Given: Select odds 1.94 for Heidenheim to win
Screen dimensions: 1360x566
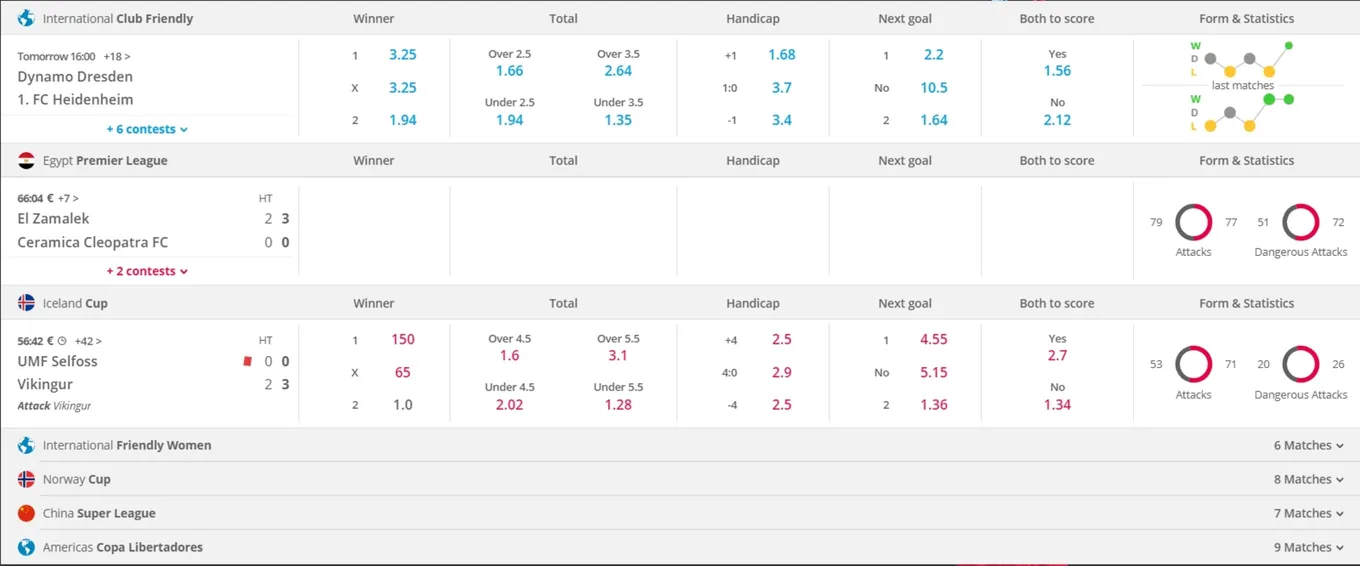Looking at the screenshot, I should coord(403,120).
